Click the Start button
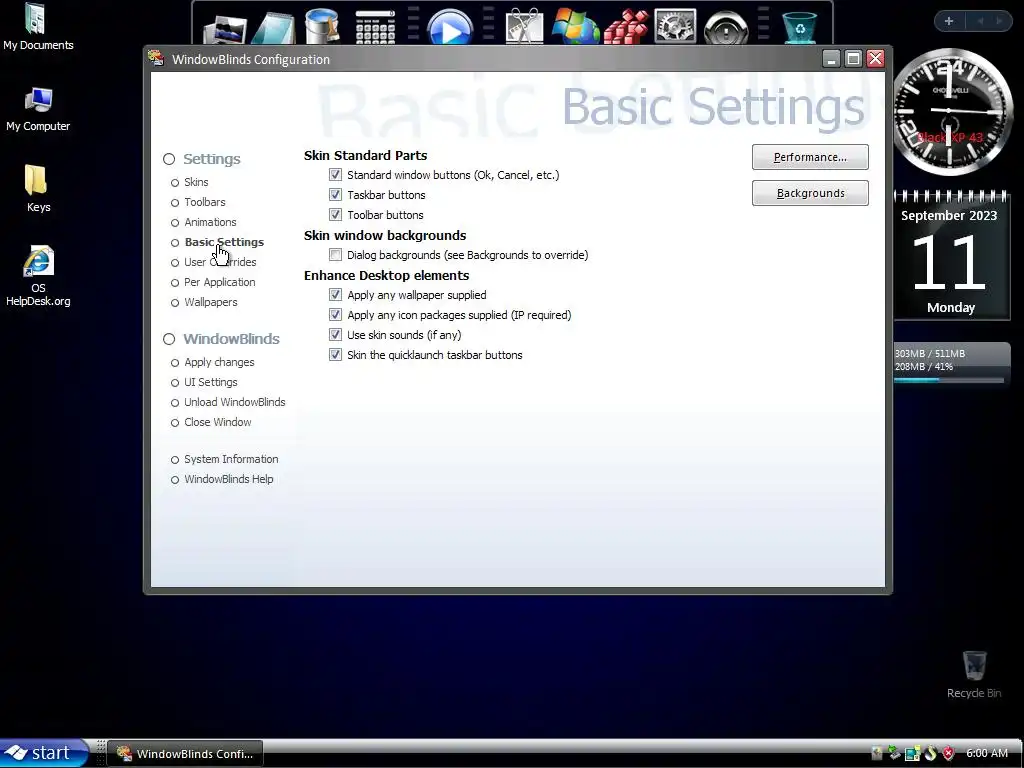The height and width of the screenshot is (768, 1024). tap(43, 753)
